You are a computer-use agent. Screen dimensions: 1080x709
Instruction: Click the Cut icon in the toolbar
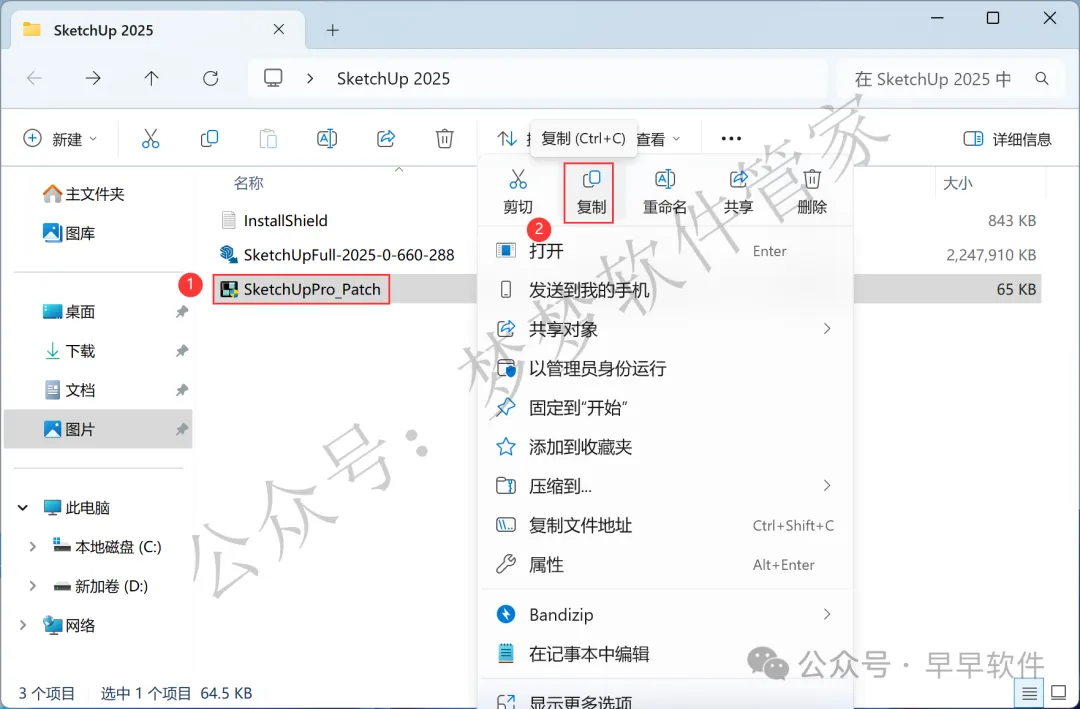click(x=150, y=138)
